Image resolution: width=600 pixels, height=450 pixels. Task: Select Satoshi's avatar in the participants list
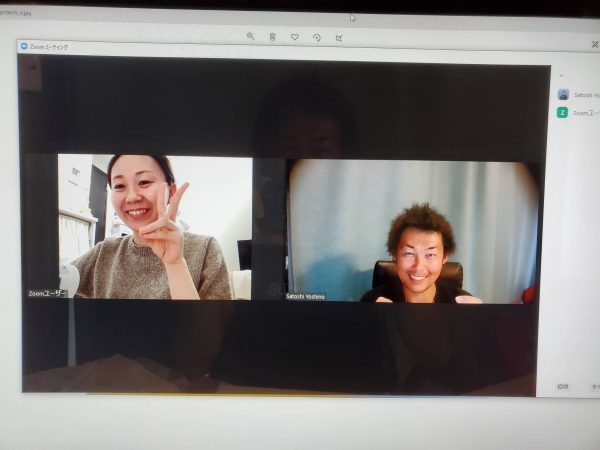coord(563,95)
